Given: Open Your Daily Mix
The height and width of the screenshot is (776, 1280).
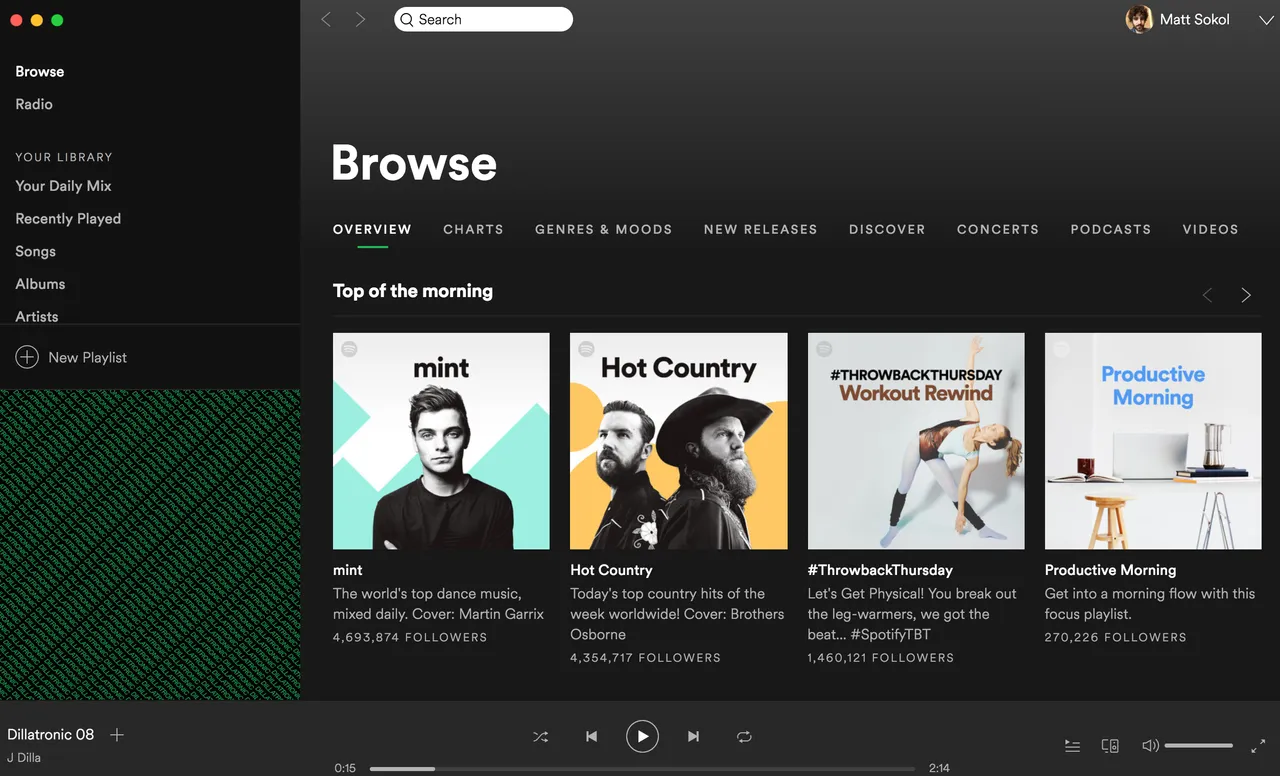Looking at the screenshot, I should click(x=63, y=186).
